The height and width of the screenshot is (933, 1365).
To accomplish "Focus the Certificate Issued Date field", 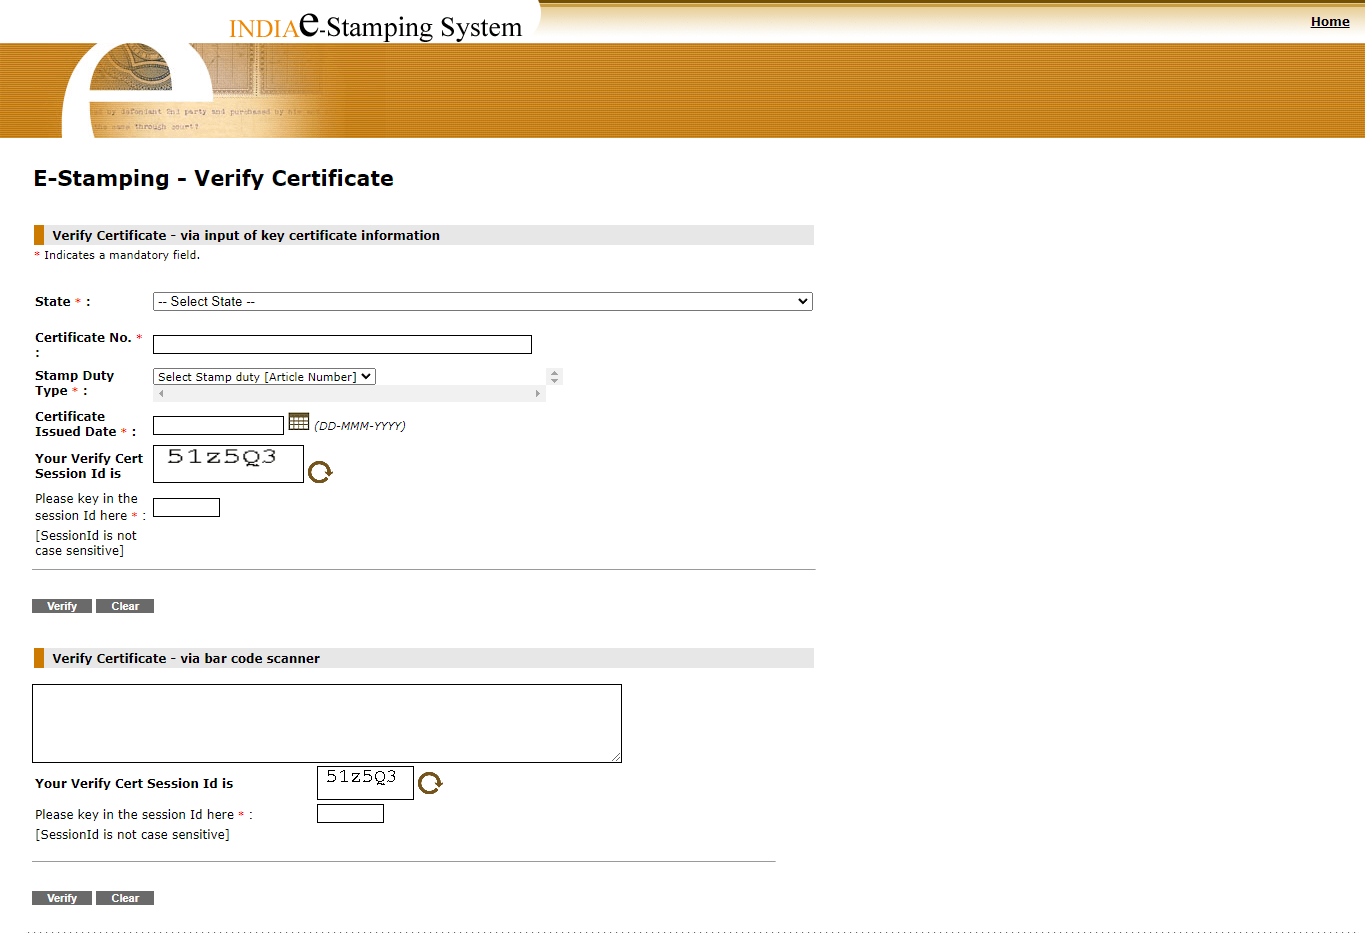I will tap(218, 426).
